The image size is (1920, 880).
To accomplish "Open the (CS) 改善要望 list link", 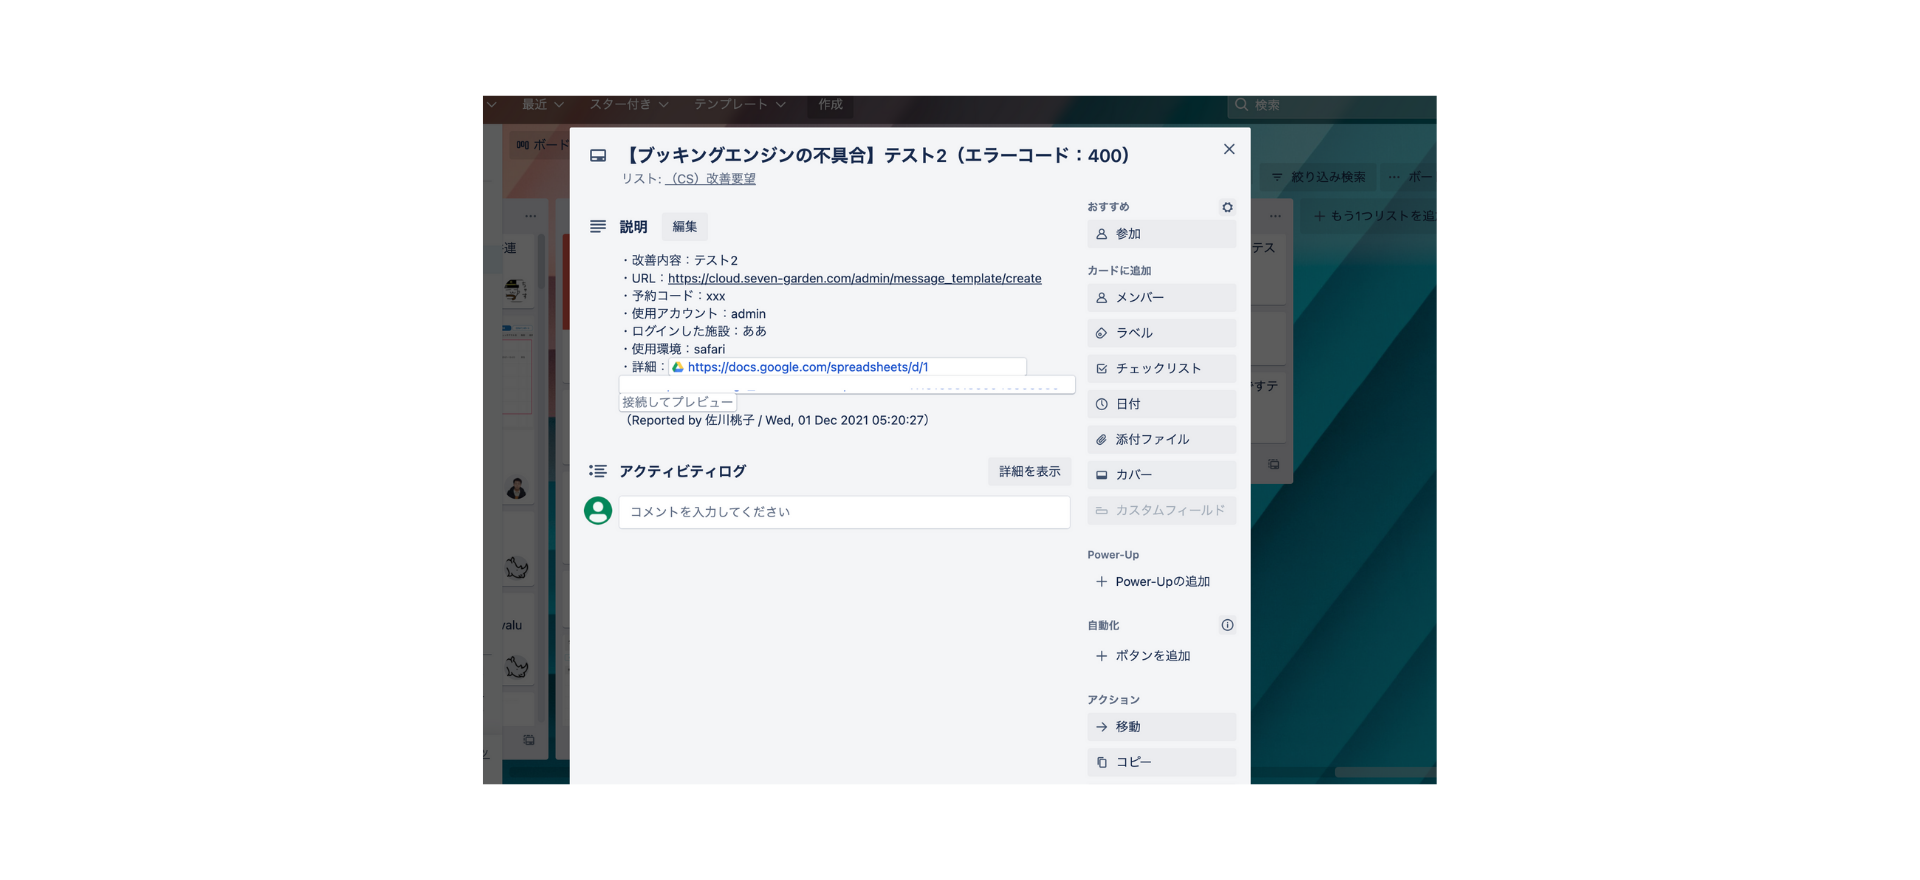I will point(711,179).
